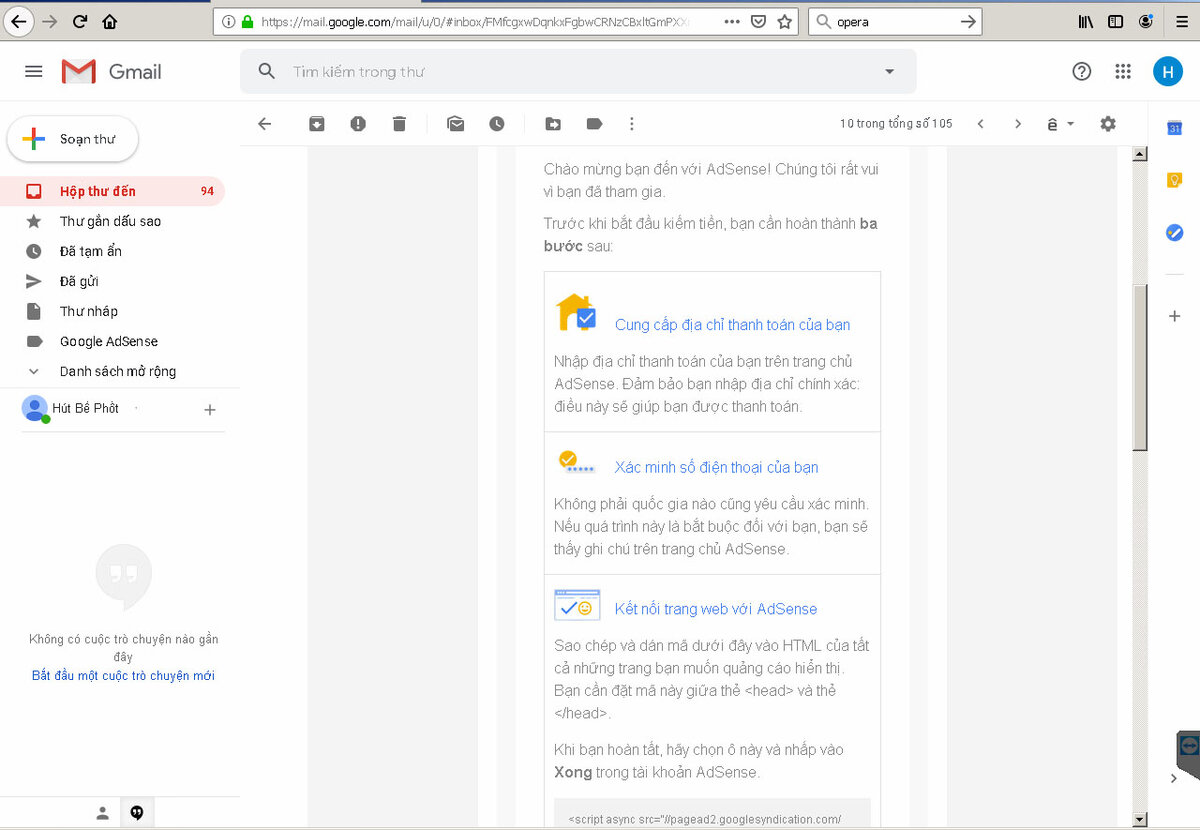This screenshot has width=1200, height=830.
Task: Show older email with right chevron
Action: click(x=1018, y=124)
